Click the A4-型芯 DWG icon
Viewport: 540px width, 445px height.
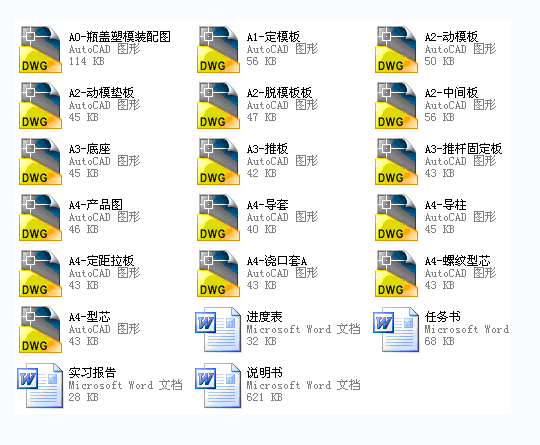[41, 330]
